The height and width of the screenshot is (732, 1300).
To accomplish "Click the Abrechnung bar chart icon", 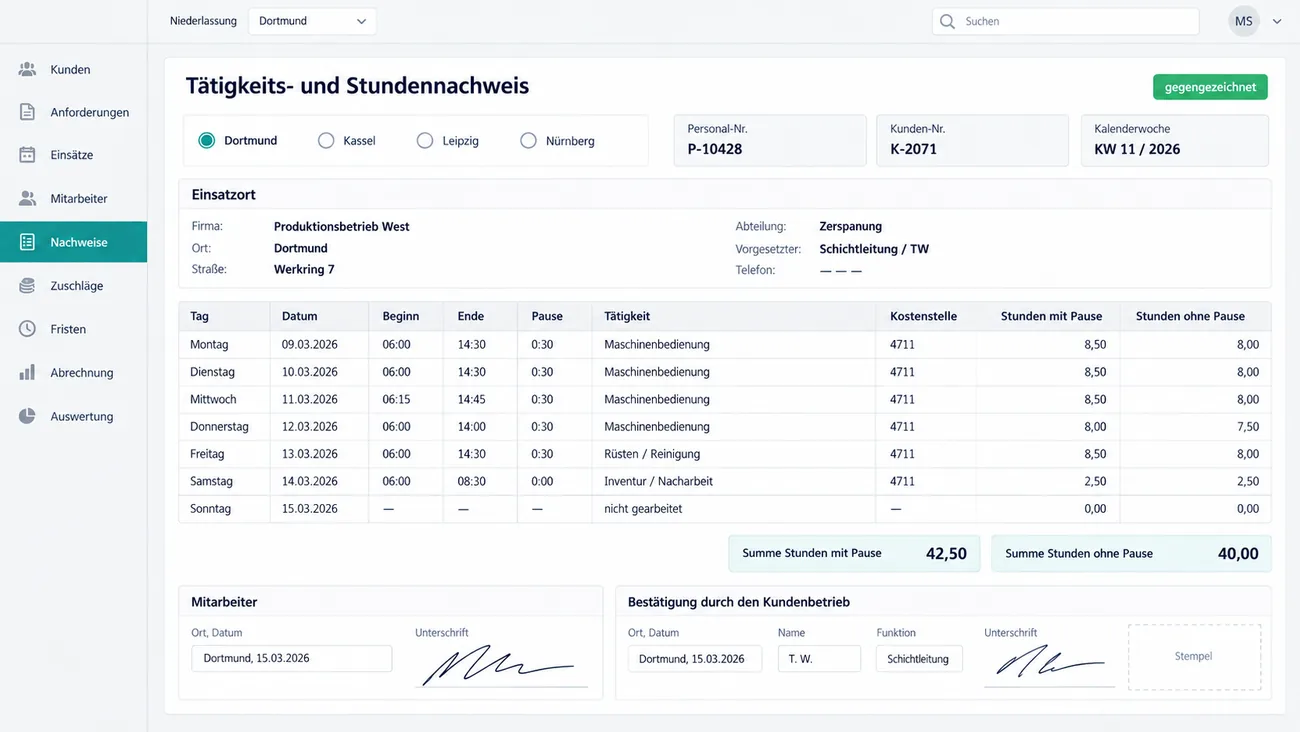I will tap(27, 372).
